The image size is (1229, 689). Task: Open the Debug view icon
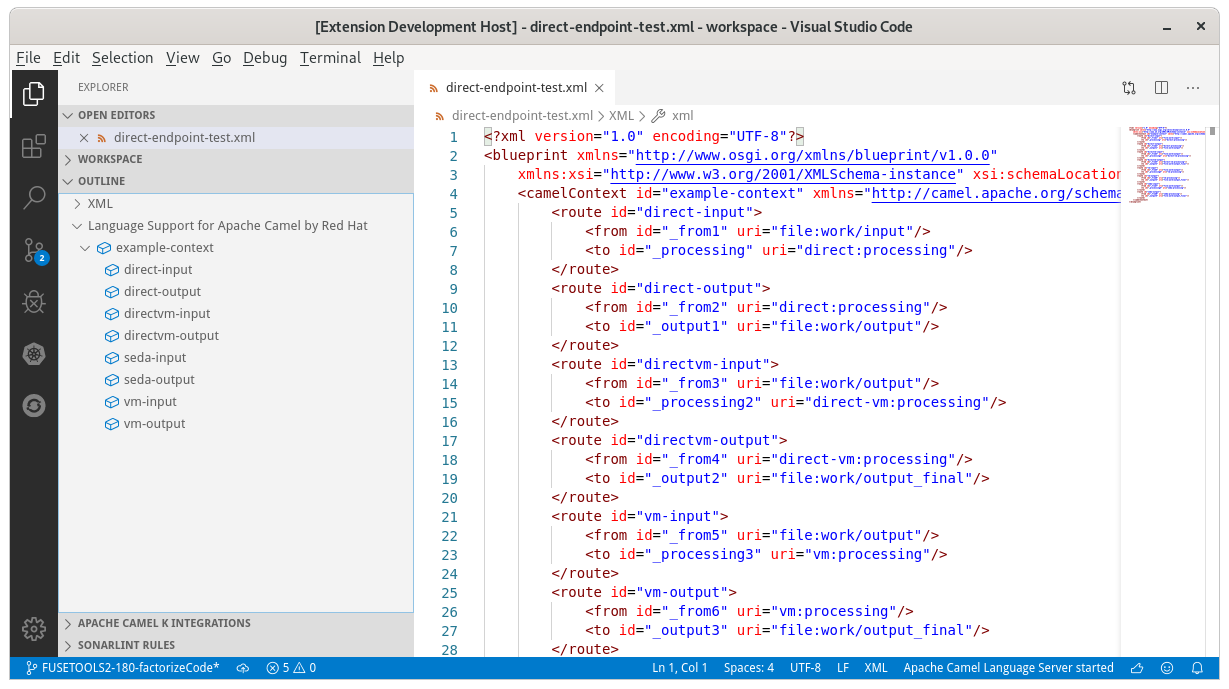point(34,301)
